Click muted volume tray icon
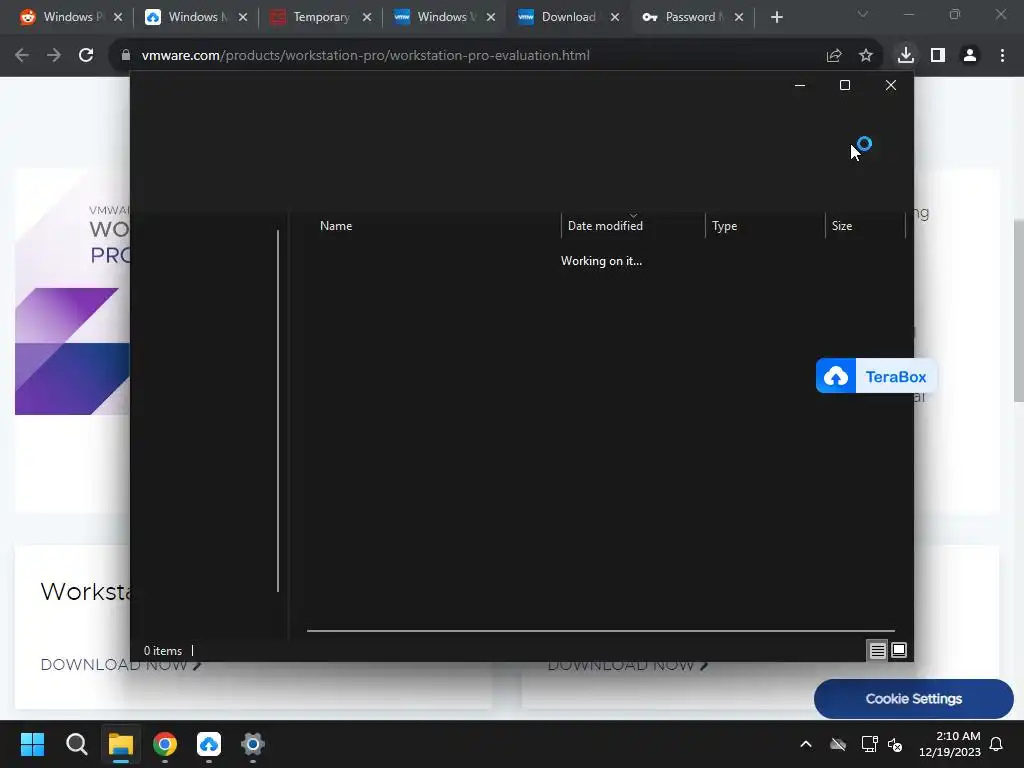The height and width of the screenshot is (768, 1024). coord(895,744)
